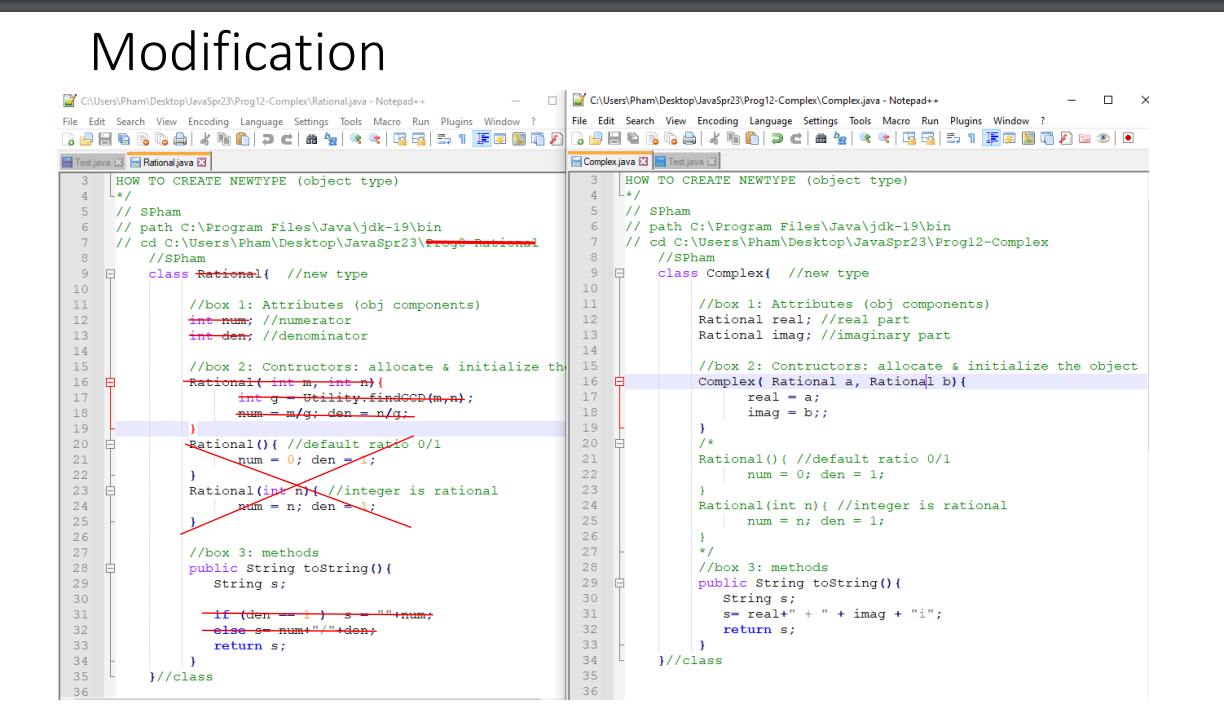The width and height of the screenshot is (1224, 704).
Task: Save all open files with Save All icon
Action: (632, 140)
